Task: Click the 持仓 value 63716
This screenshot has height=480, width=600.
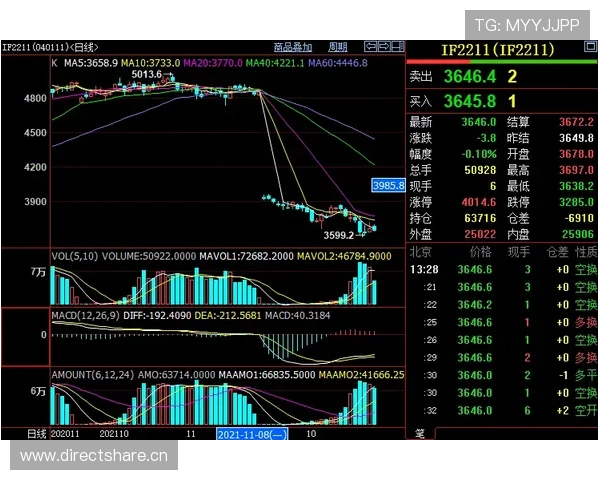Action: point(480,218)
